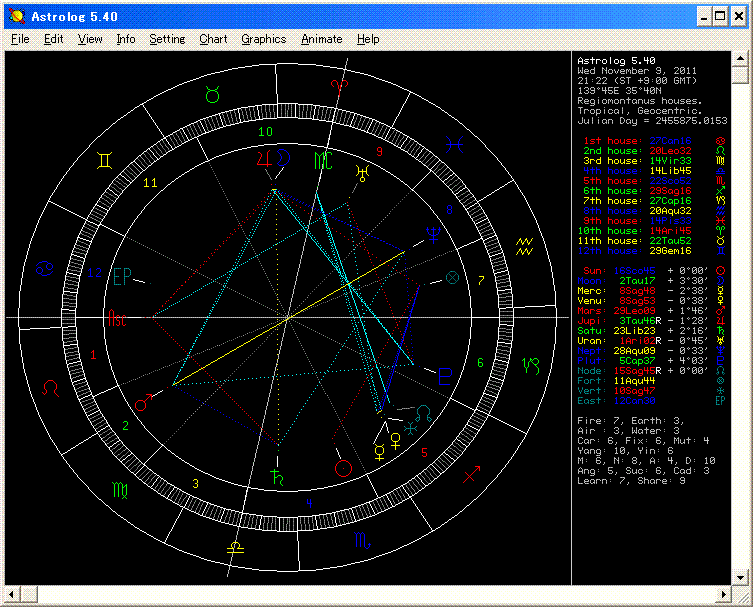Maximize the Astrolog window
753x607 pixels.
[x=720, y=16]
